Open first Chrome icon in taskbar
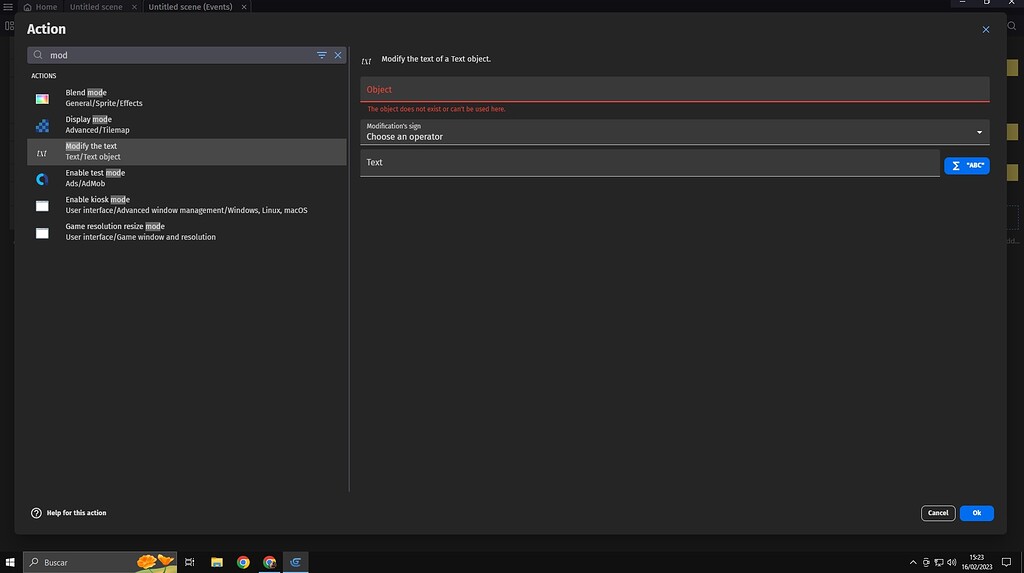This screenshot has height=573, width=1024. [x=243, y=563]
